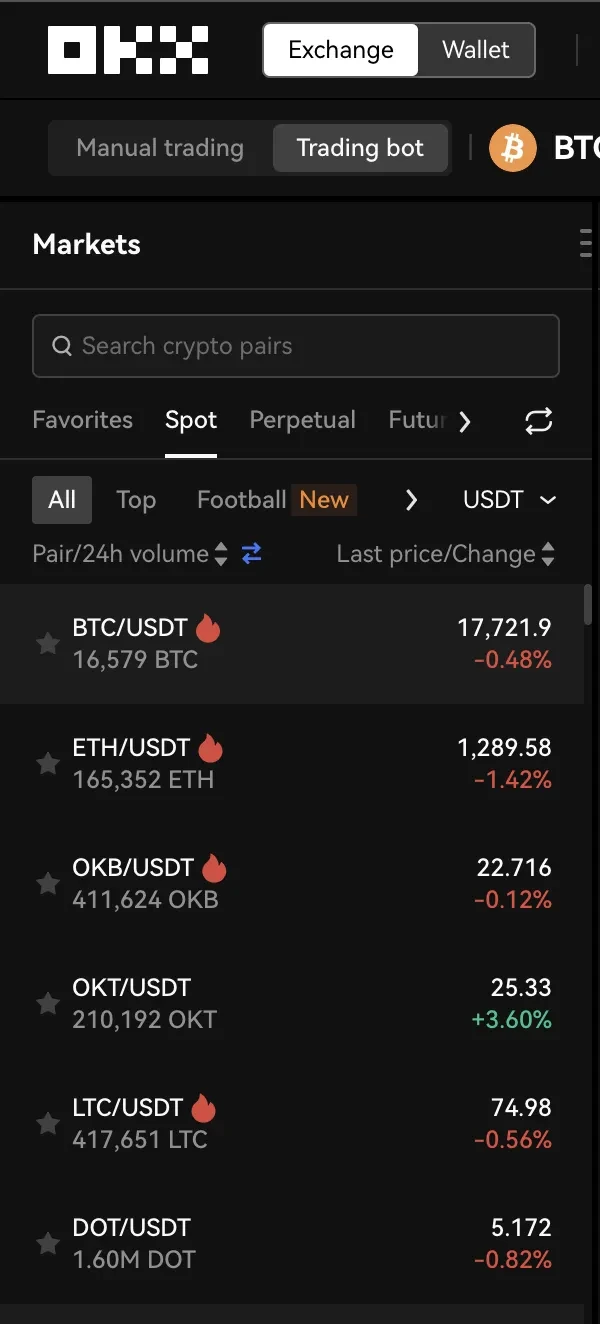This screenshot has height=1324, width=600.
Task: Sort by Last price/Change arrows
Action: click(x=547, y=554)
